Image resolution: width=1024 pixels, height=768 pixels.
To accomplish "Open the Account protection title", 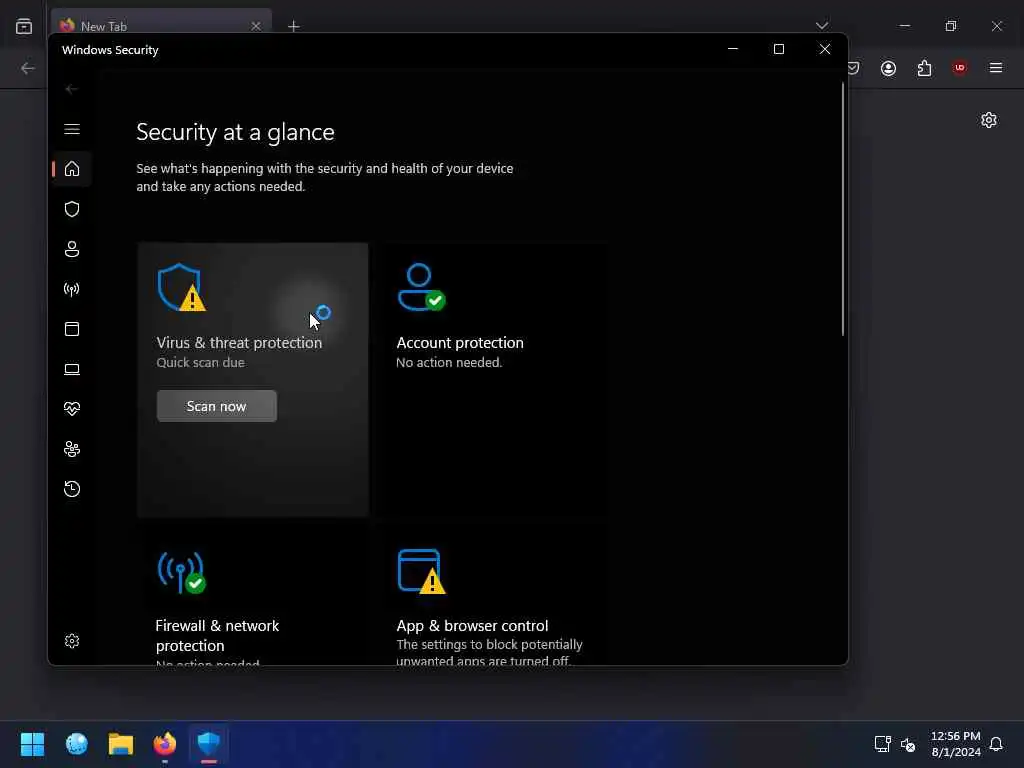I will 460,343.
